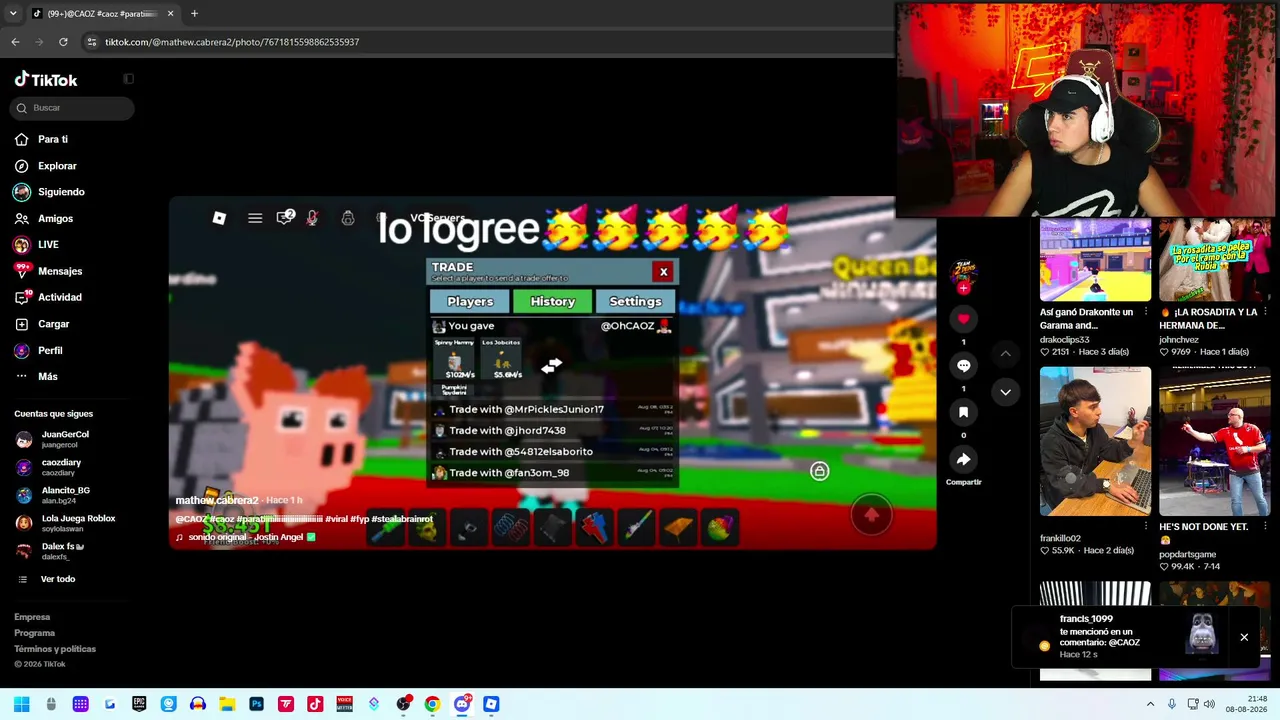Viewport: 1280px width, 720px height.
Task: Open the Windows Start menu
Action: pyautogui.click(x=21, y=704)
